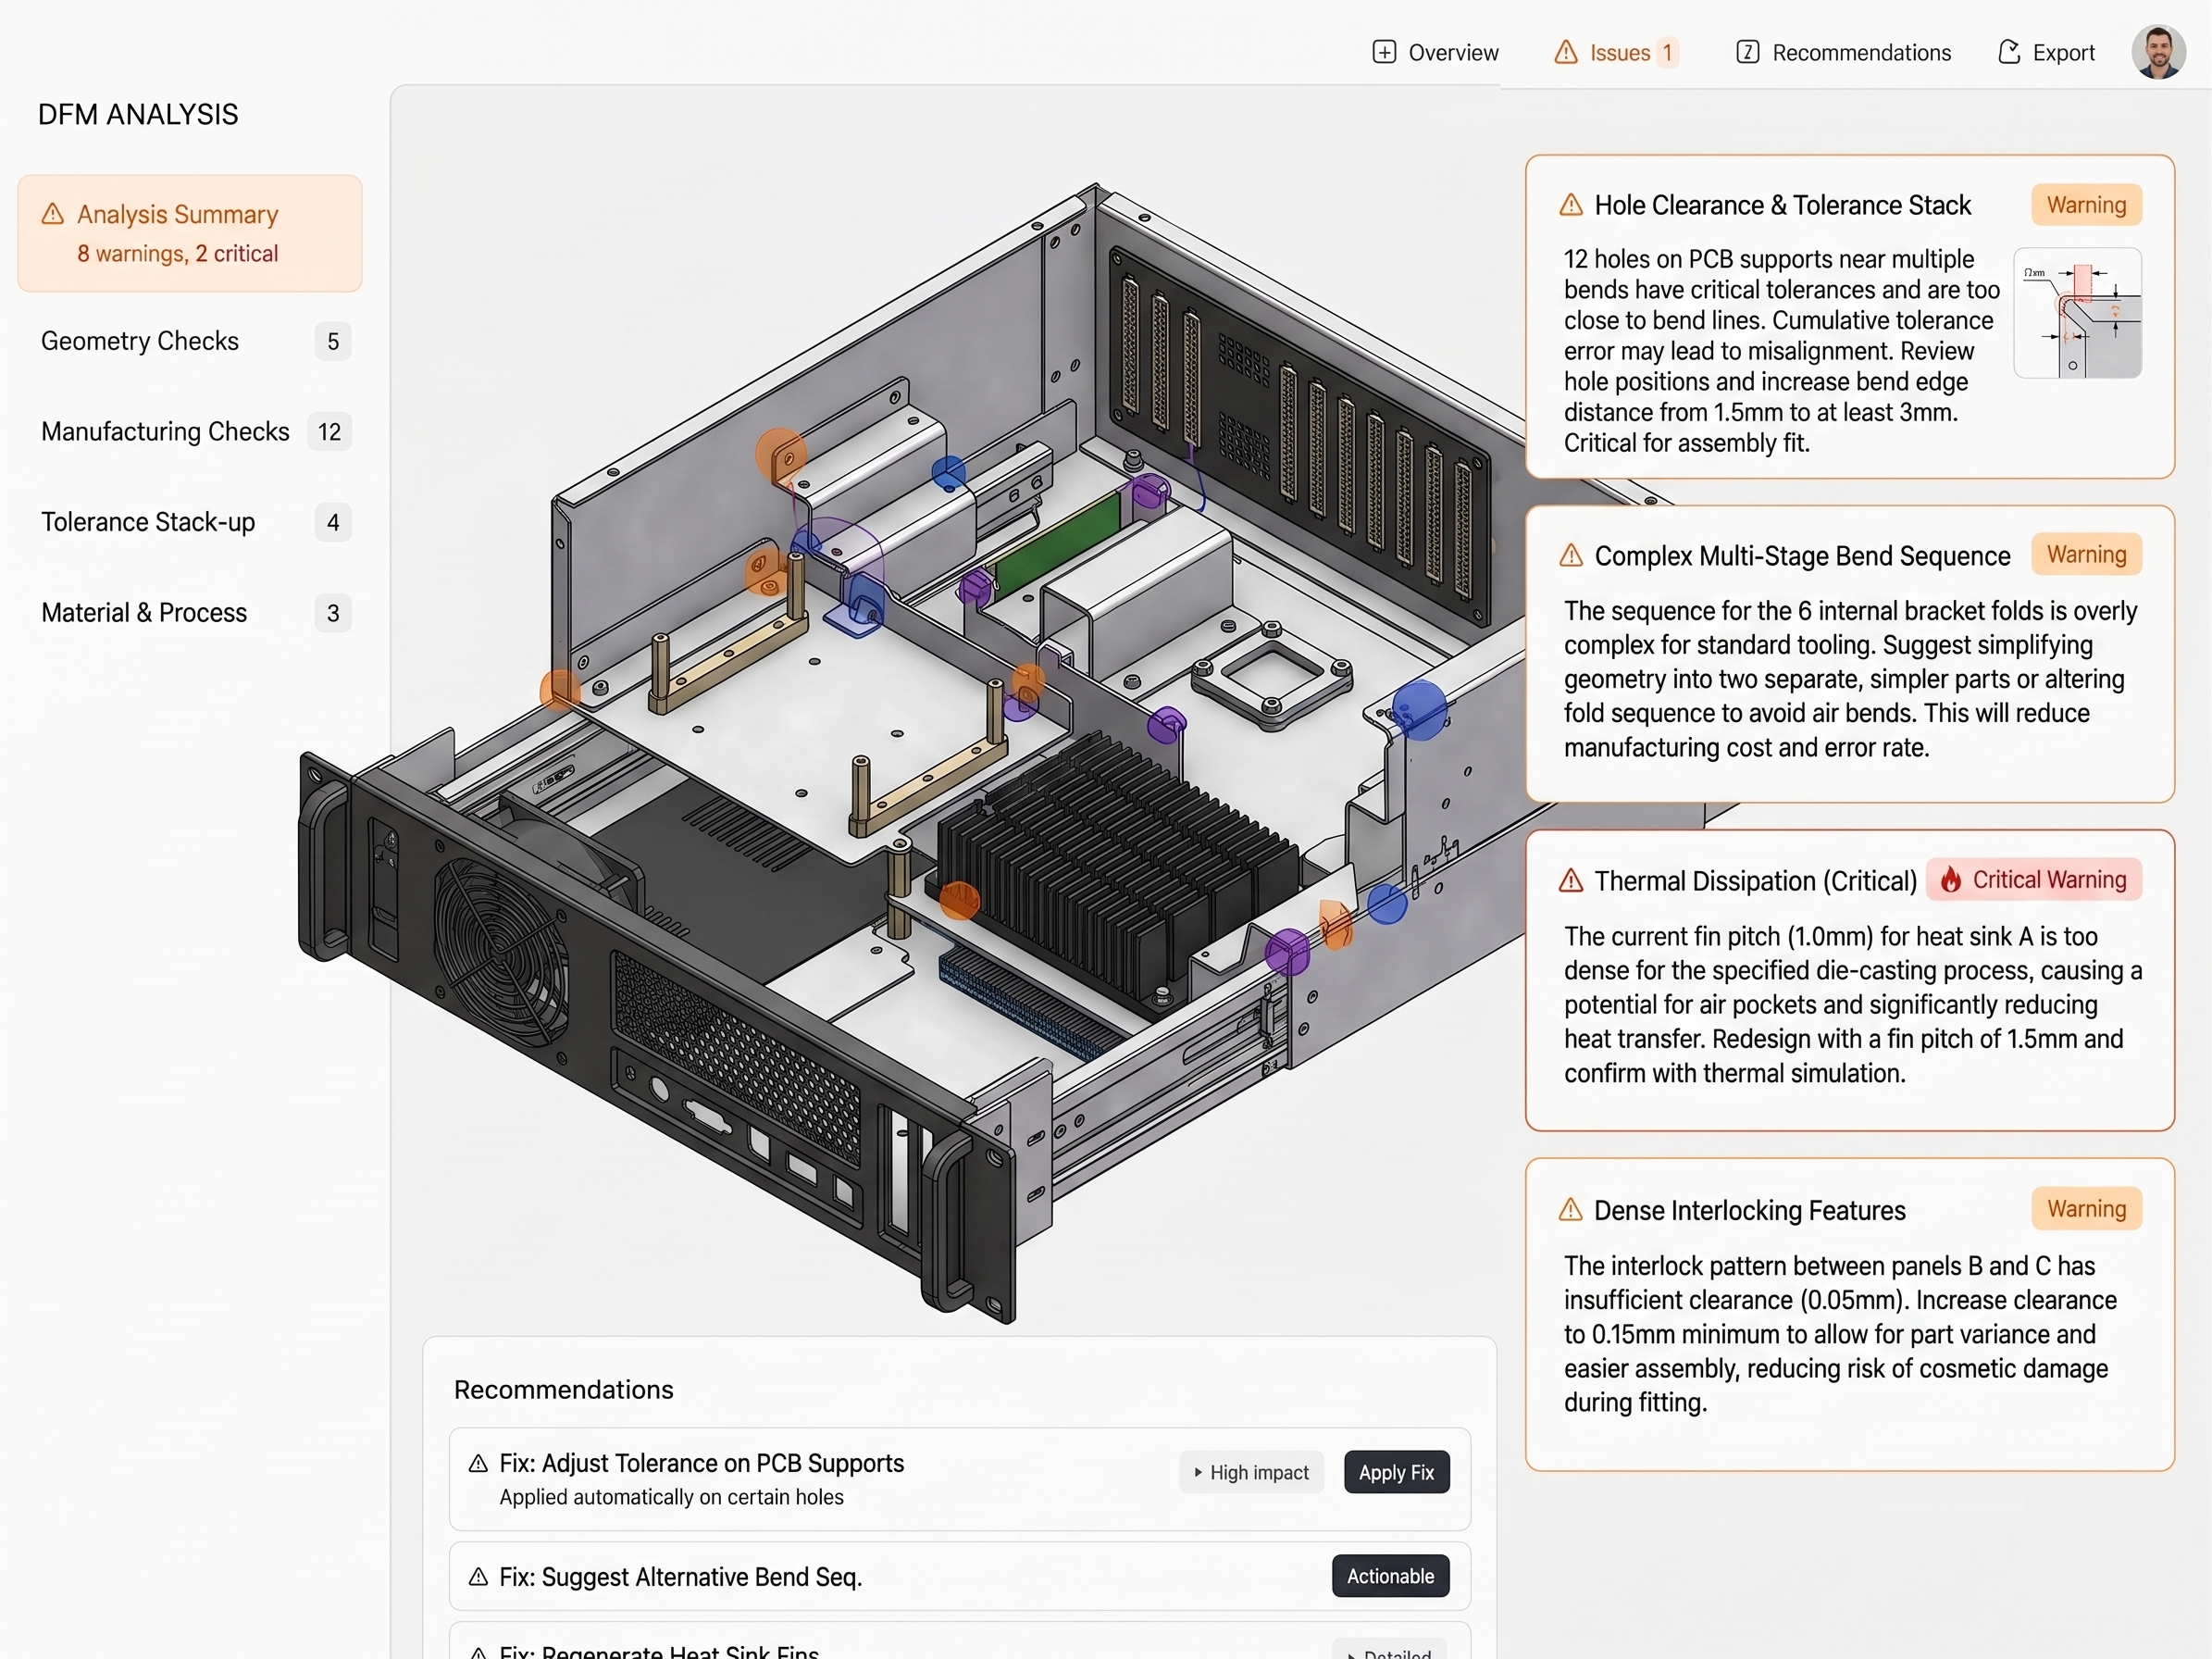2212x1659 pixels.
Task: Switch to the Issues tab
Action: pyautogui.click(x=1618, y=52)
